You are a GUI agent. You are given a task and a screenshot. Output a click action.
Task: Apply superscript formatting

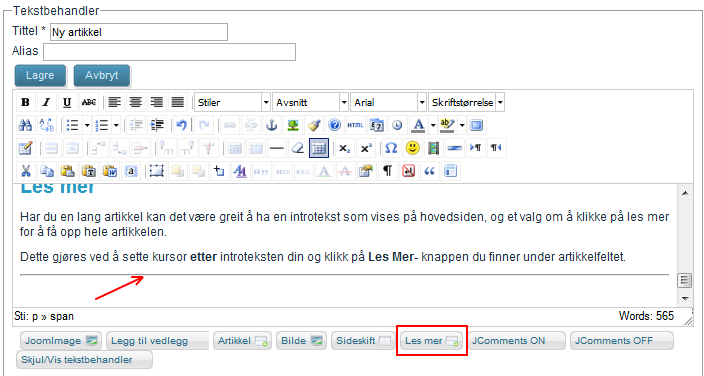(x=366, y=148)
